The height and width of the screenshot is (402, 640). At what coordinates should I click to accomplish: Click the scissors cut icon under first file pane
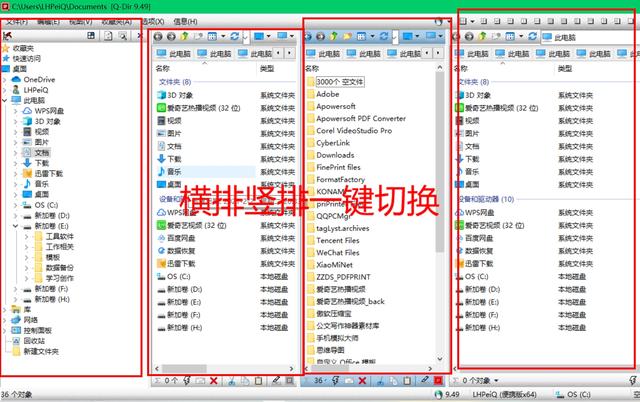231,381
